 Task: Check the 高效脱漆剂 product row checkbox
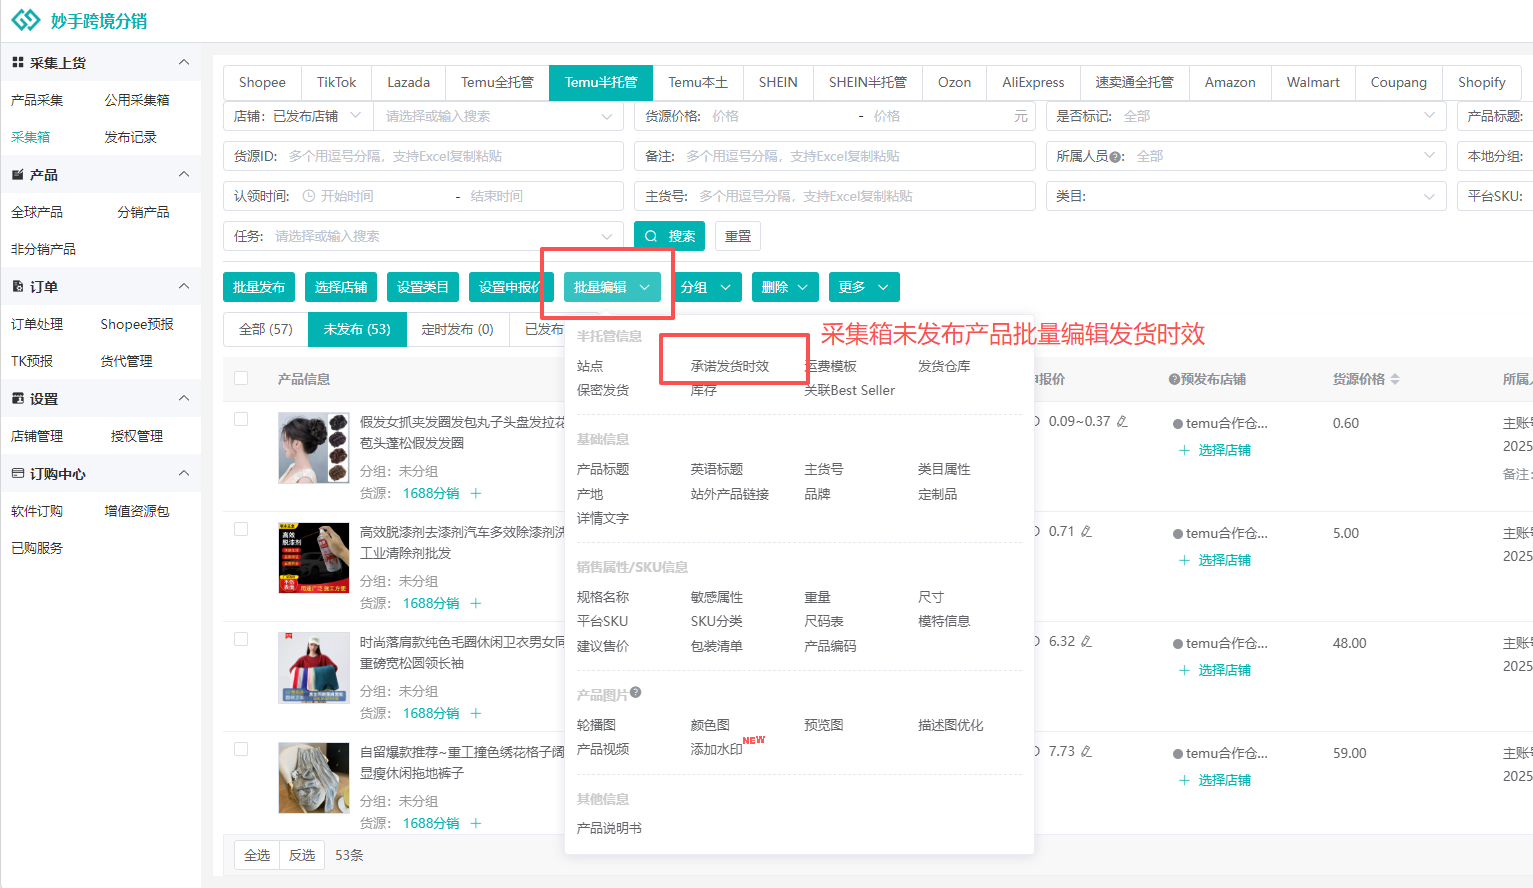click(241, 529)
